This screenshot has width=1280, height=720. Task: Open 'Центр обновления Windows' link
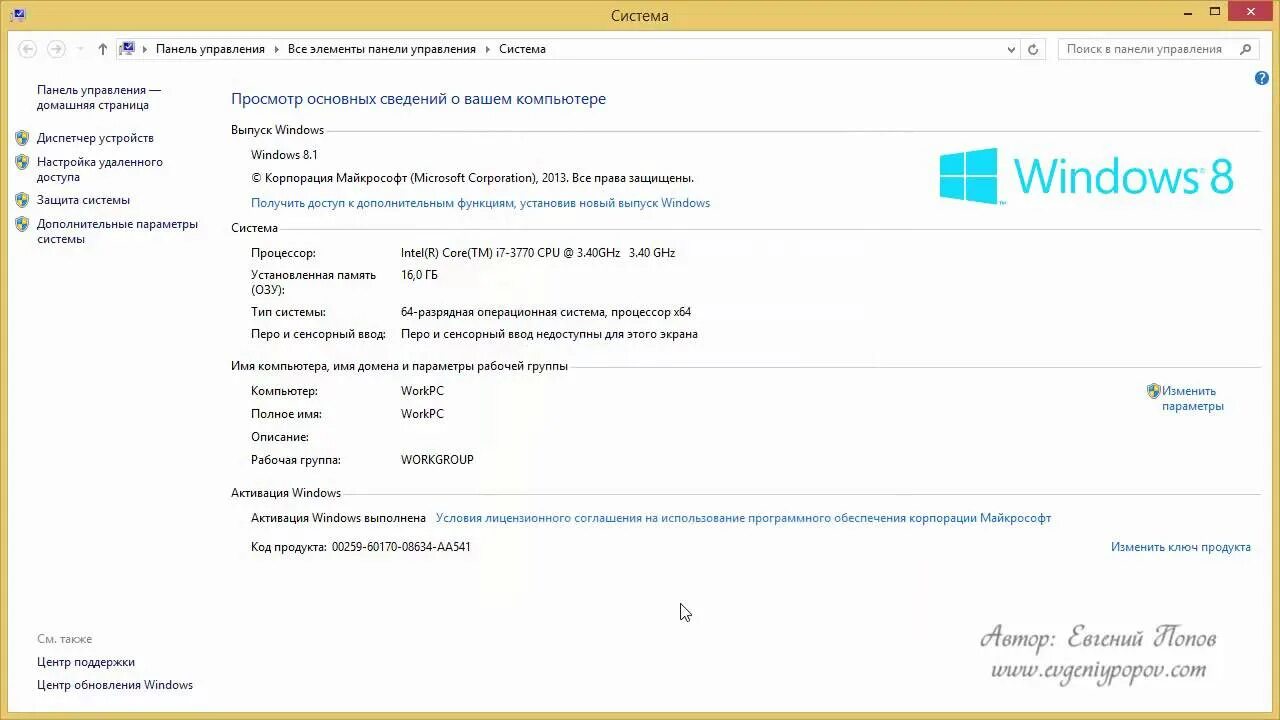pyautogui.click(x=115, y=685)
